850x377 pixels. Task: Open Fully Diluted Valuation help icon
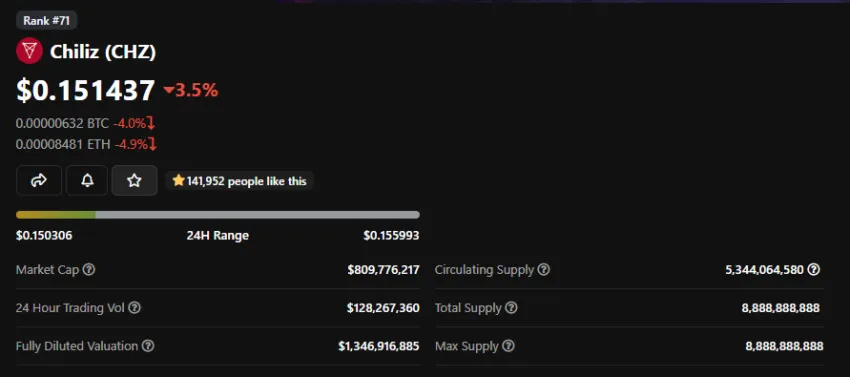tap(147, 346)
